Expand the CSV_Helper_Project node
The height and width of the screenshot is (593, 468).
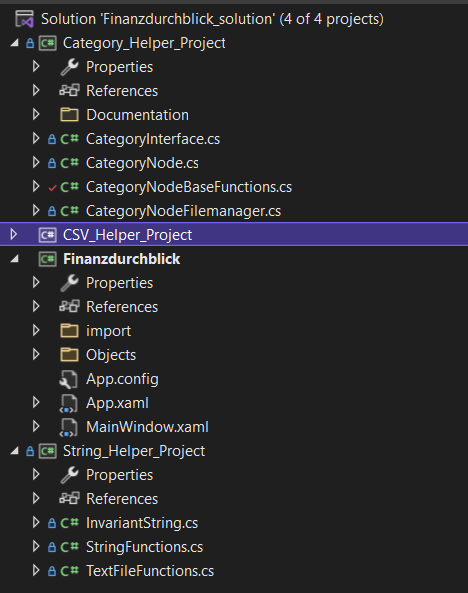coord(14,234)
